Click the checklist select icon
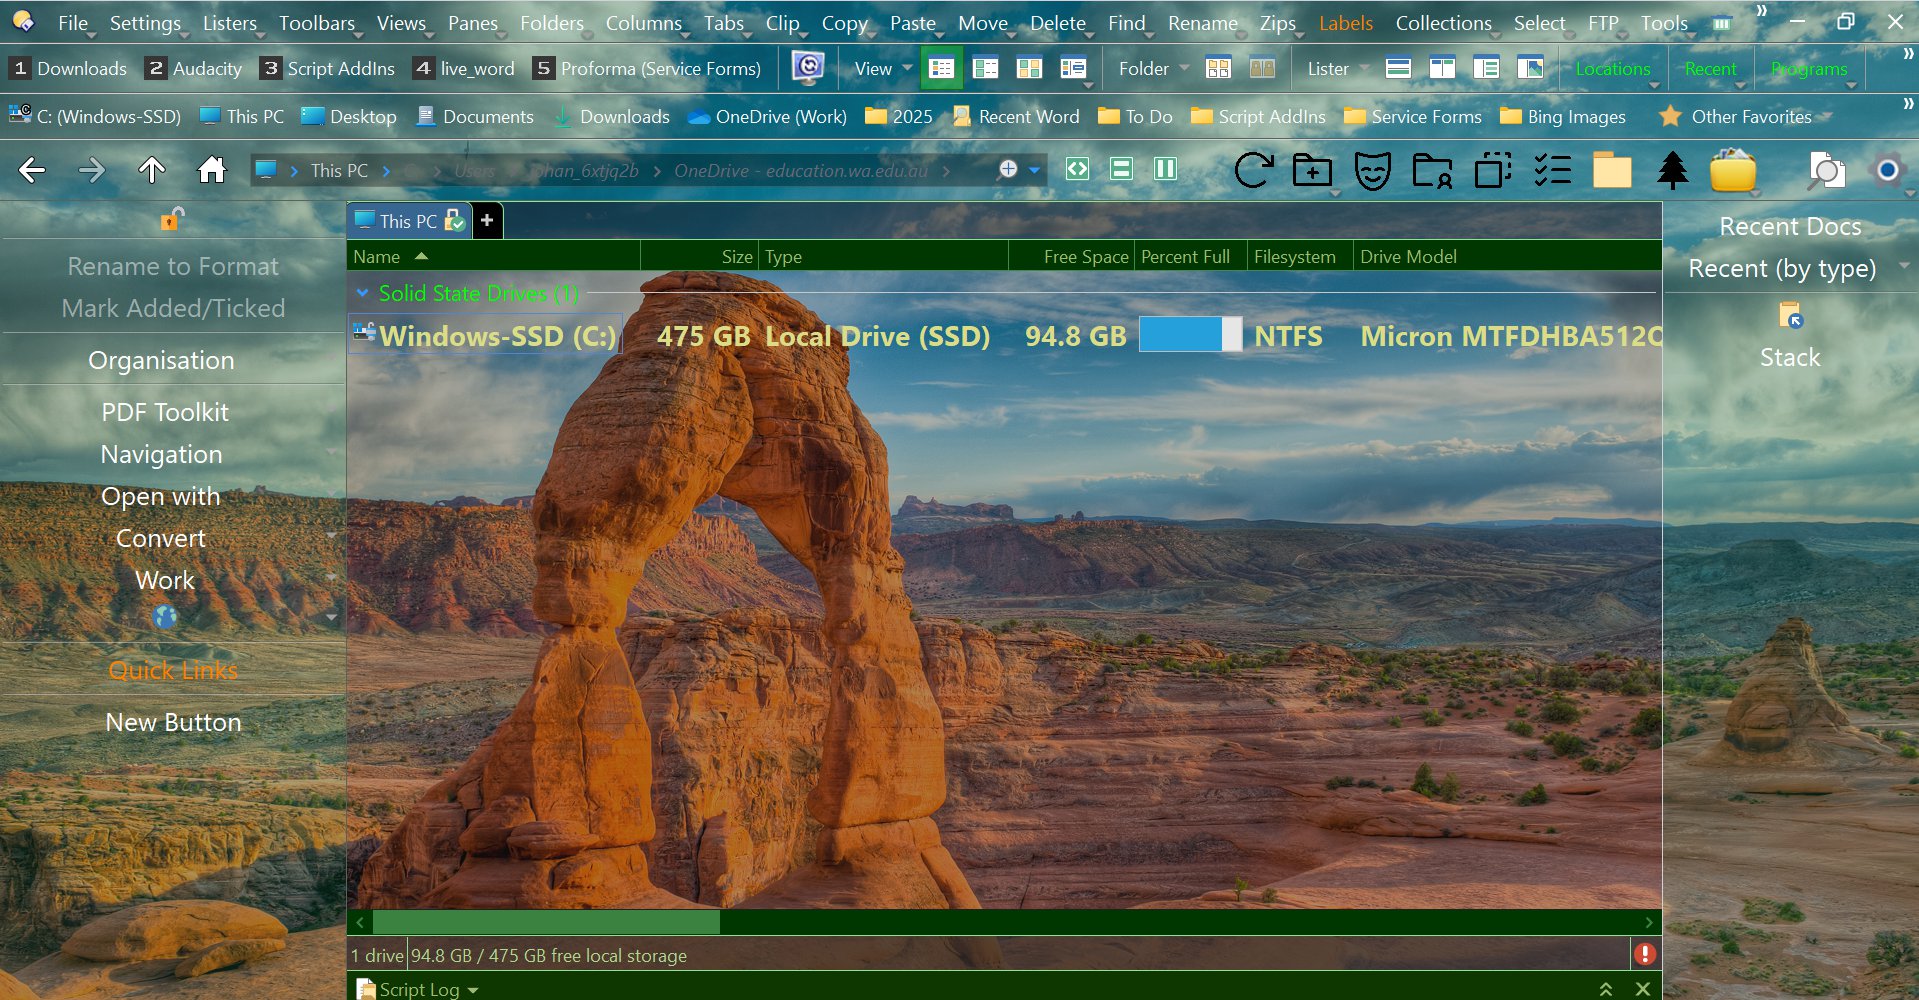 [x=1552, y=171]
